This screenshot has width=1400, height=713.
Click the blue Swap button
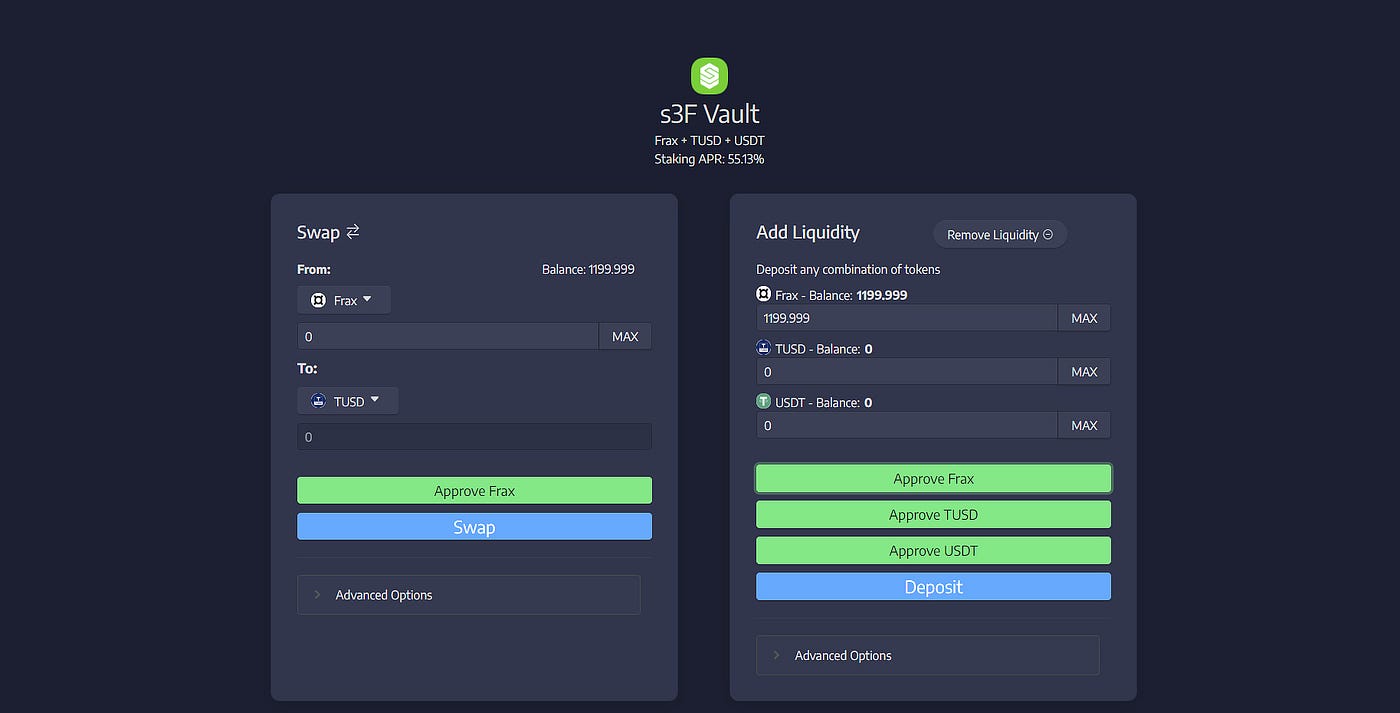pos(474,527)
